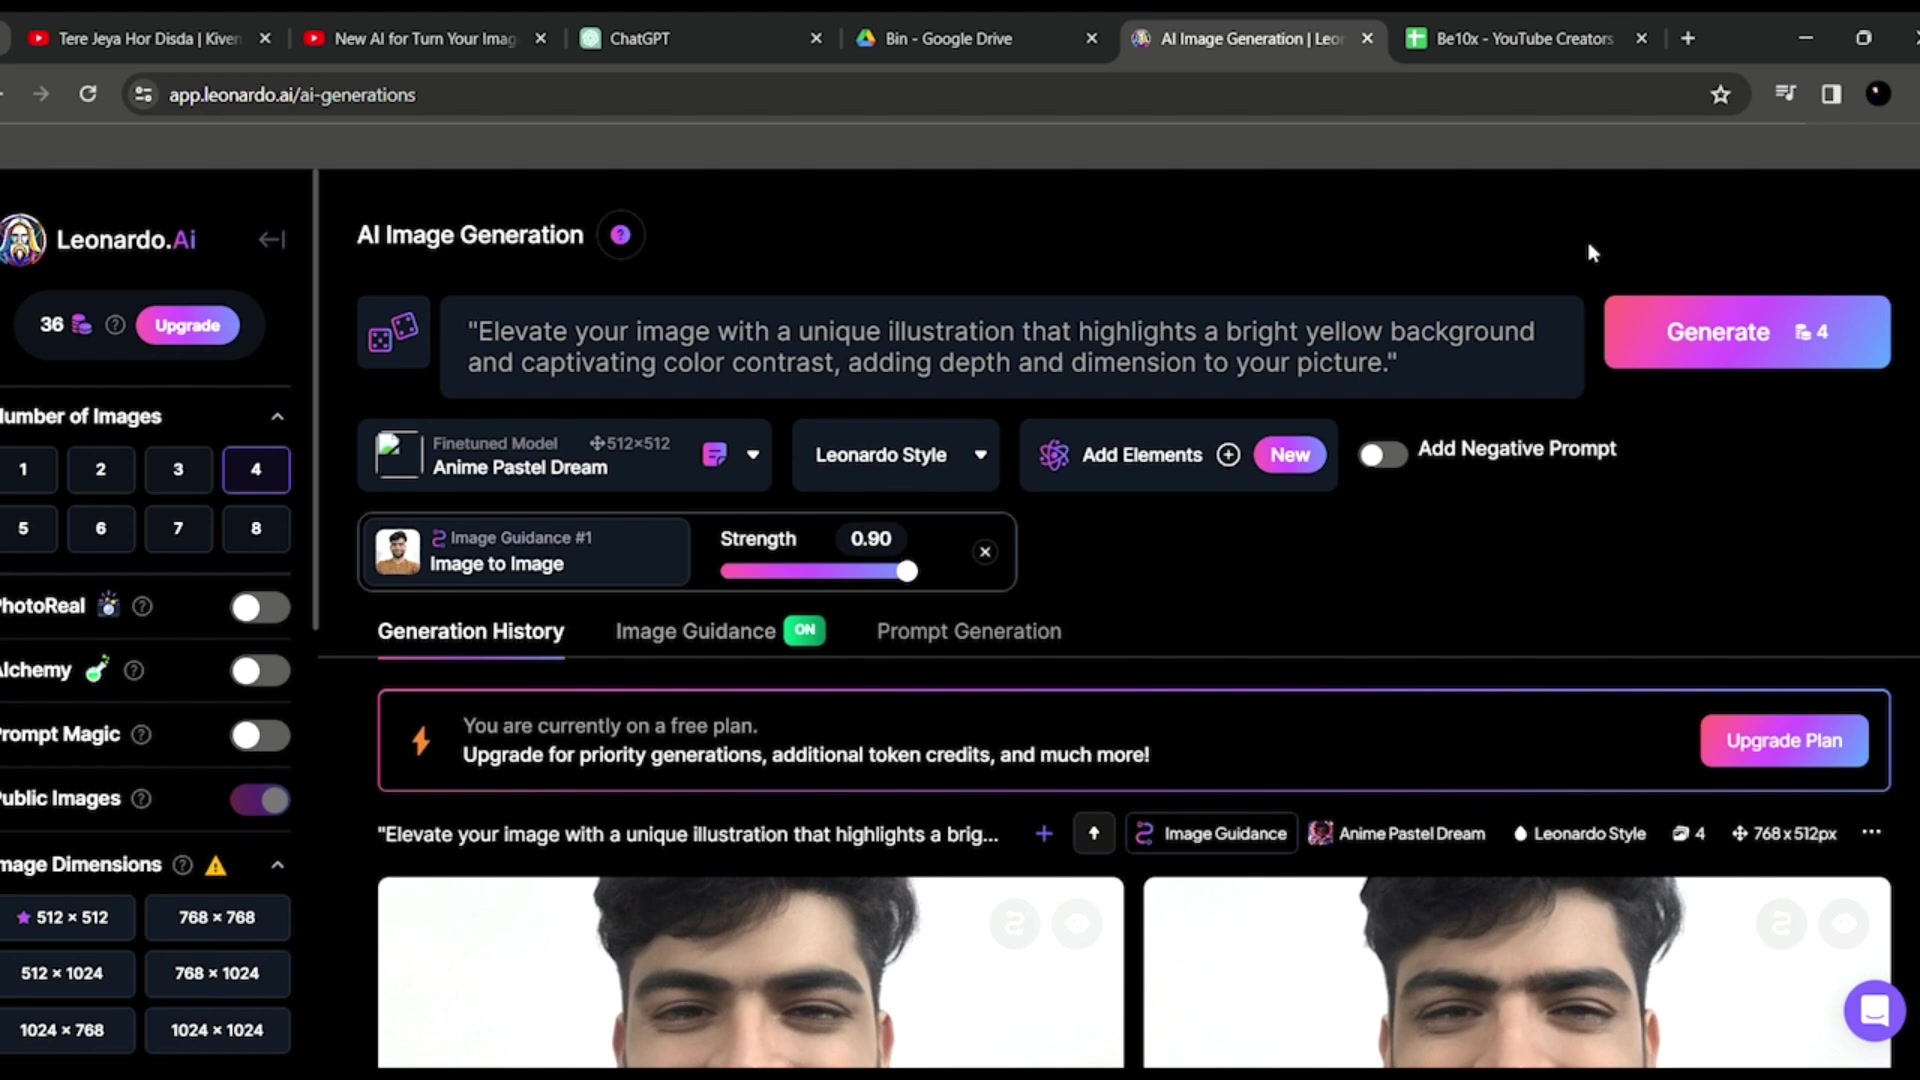Click the up-arrow reuse prompt icon

(1094, 833)
